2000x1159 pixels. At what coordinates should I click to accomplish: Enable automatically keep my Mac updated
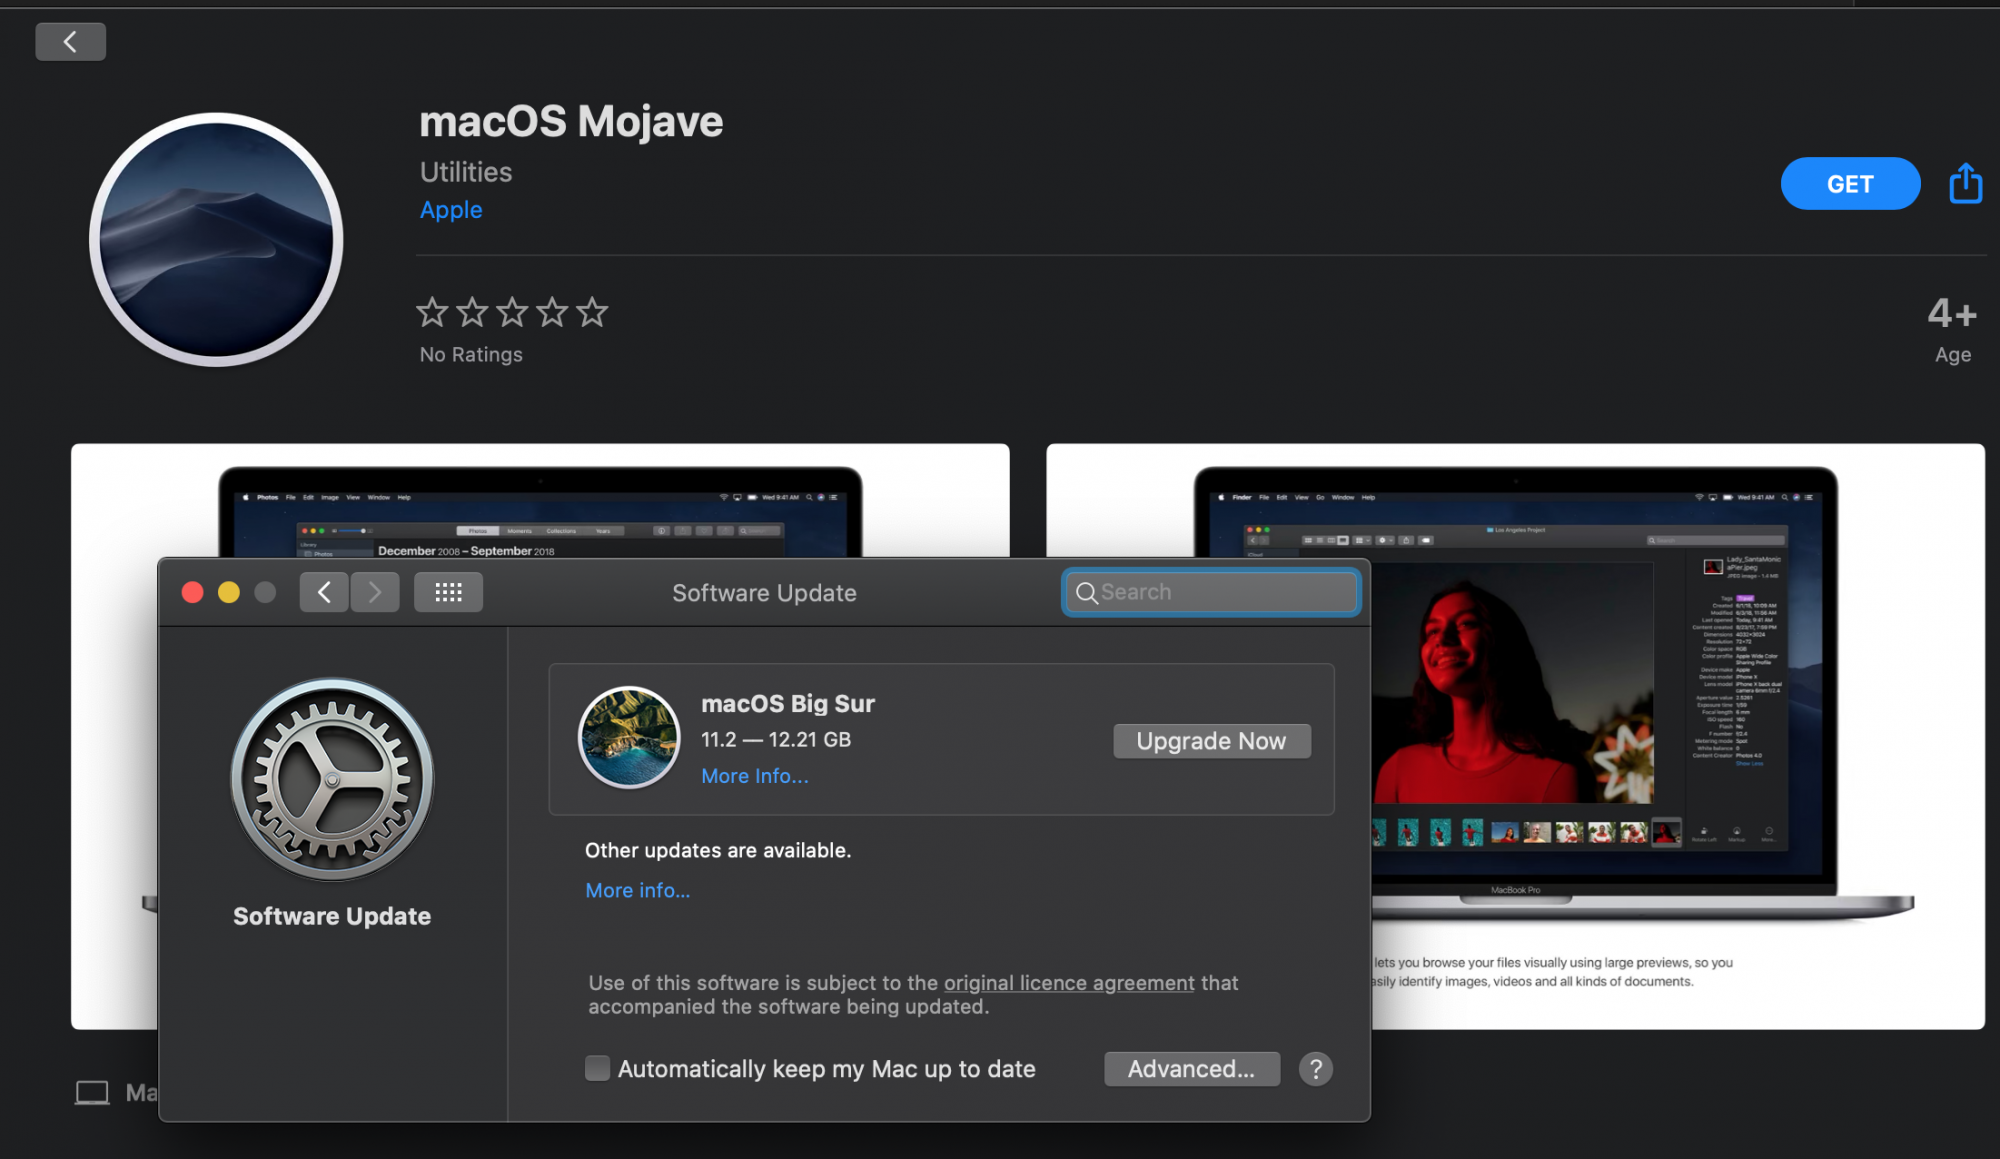(x=597, y=1069)
